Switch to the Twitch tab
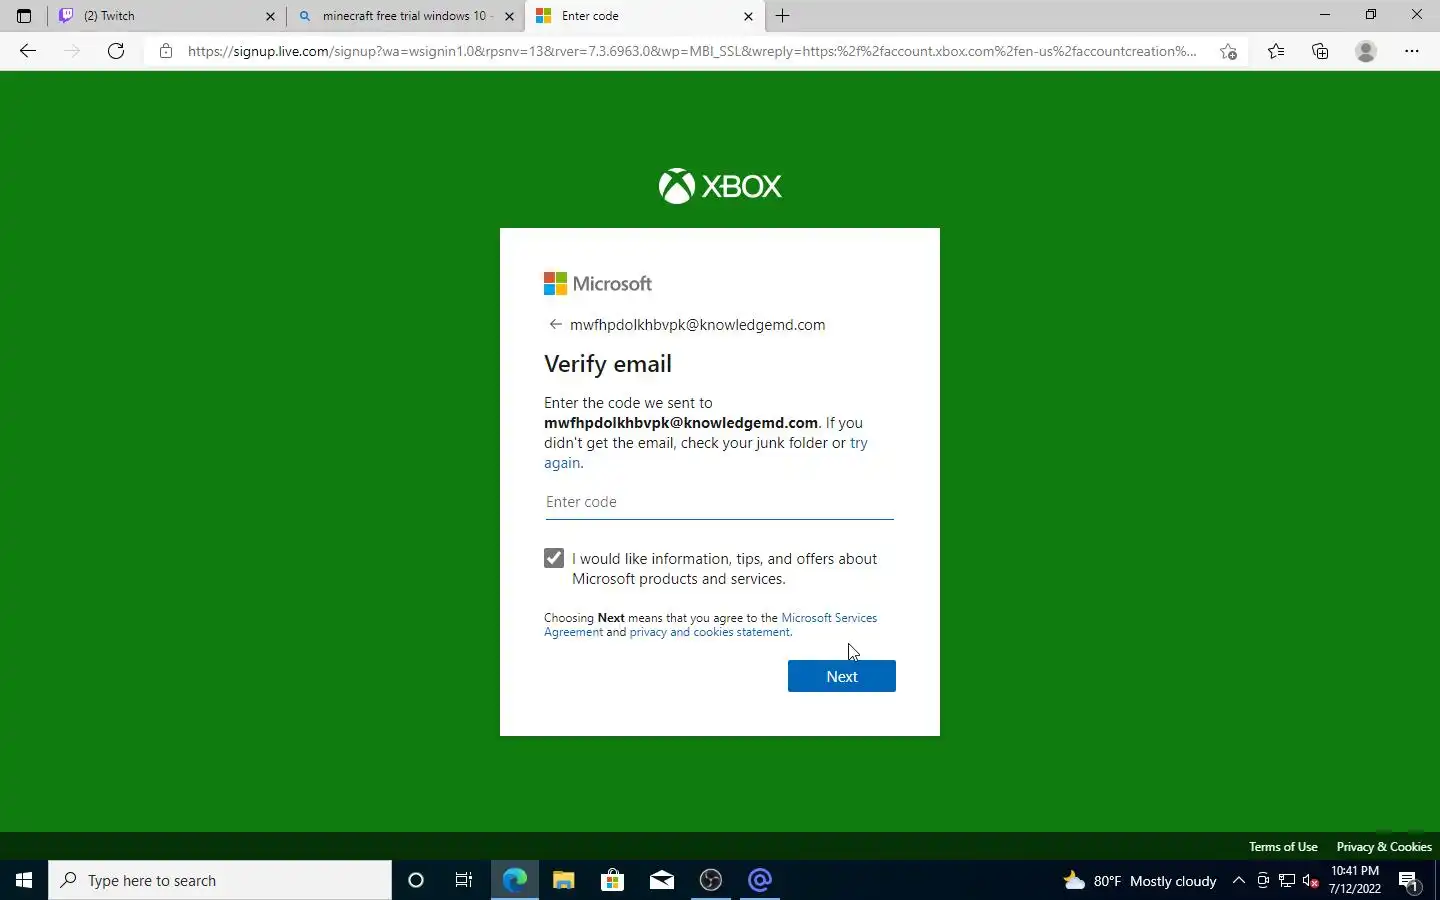 click(x=167, y=16)
